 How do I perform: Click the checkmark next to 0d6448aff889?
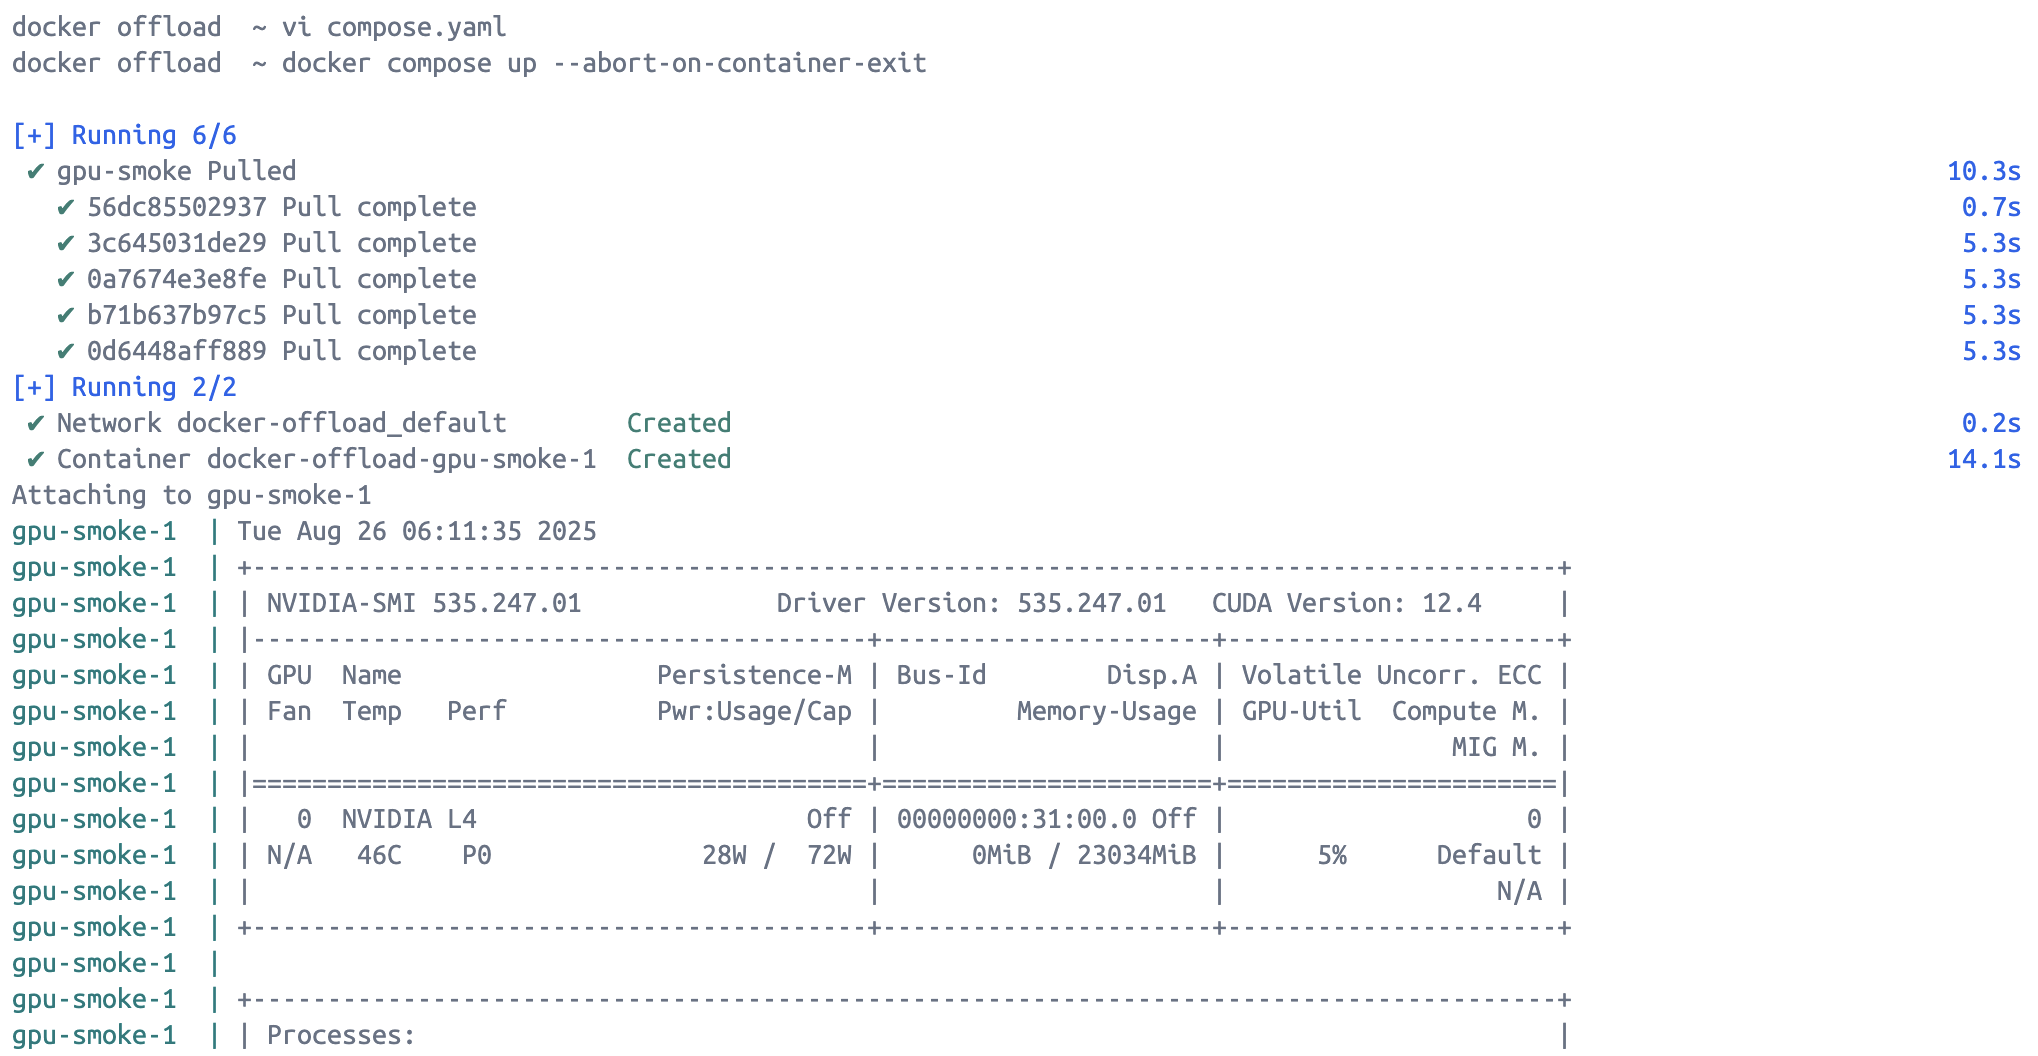(65, 351)
